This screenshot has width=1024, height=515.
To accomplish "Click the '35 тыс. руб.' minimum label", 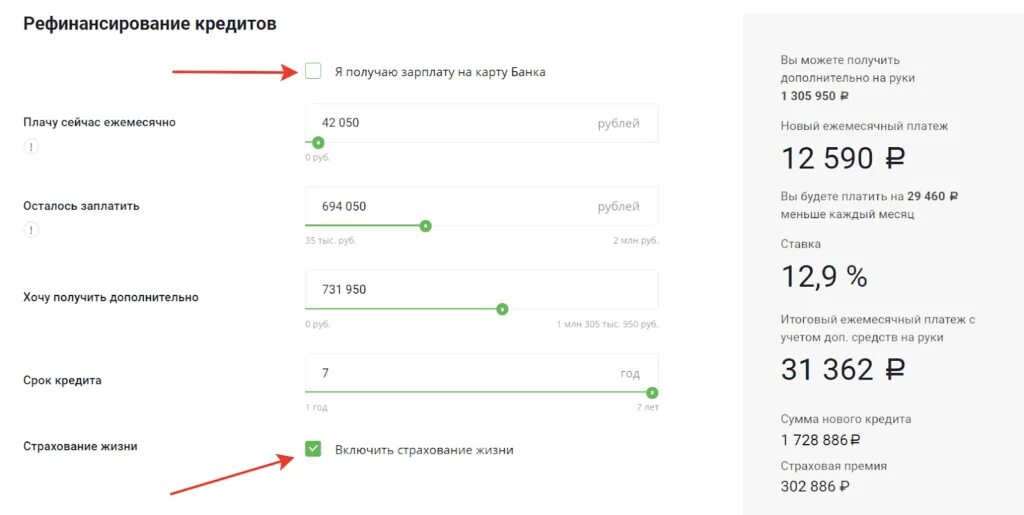I will 330,241.
